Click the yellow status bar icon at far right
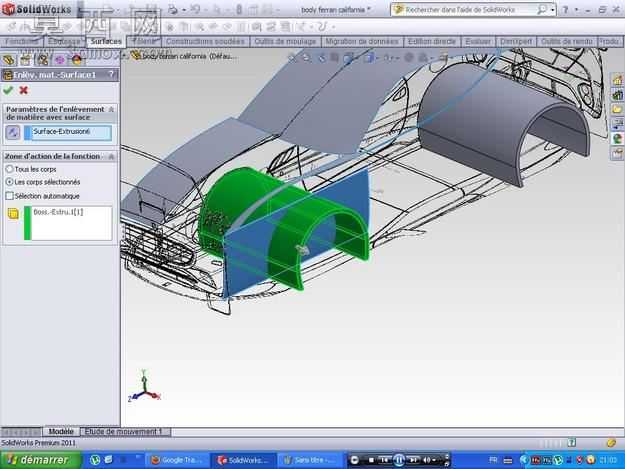Image resolution: width=625 pixels, height=469 pixels. point(611,442)
